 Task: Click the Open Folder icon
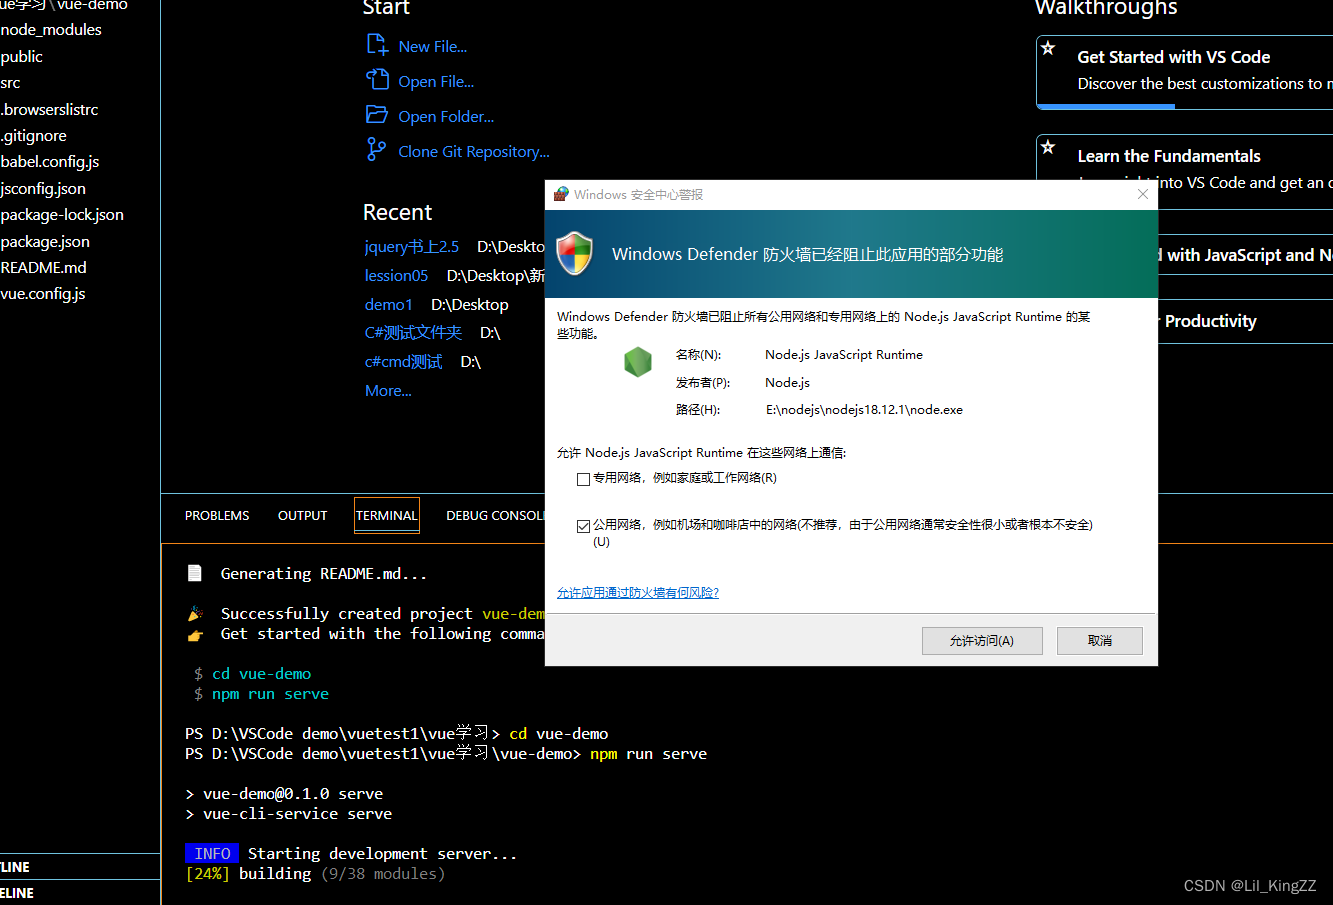point(376,115)
